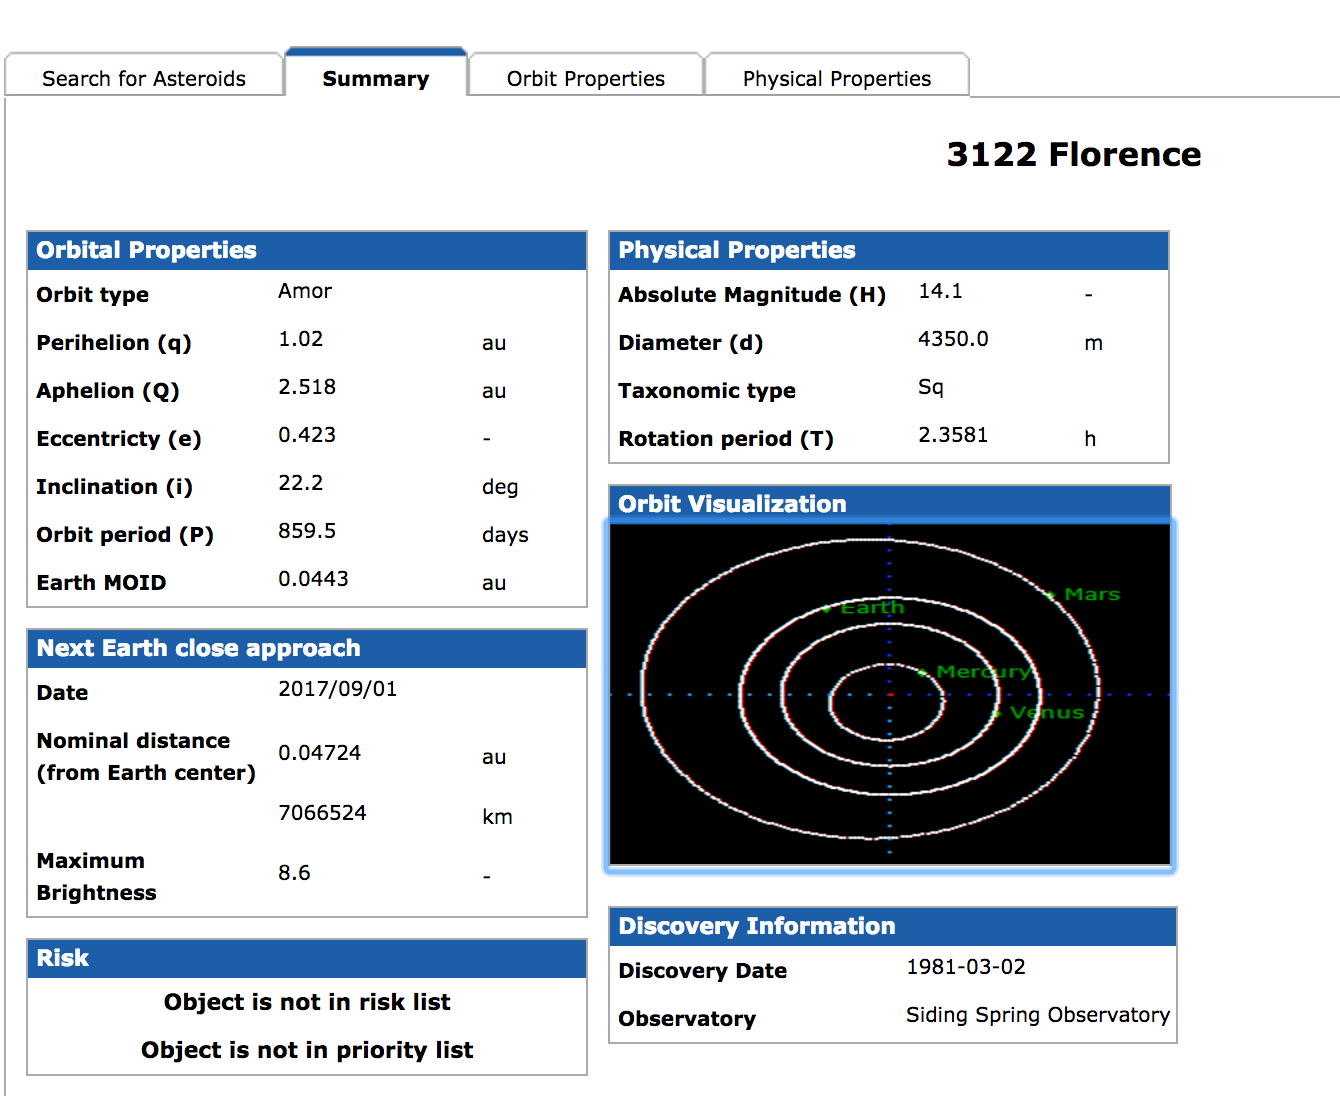This screenshot has width=1340, height=1096.
Task: Click the Eccentricty (e) label
Action: (x=119, y=439)
